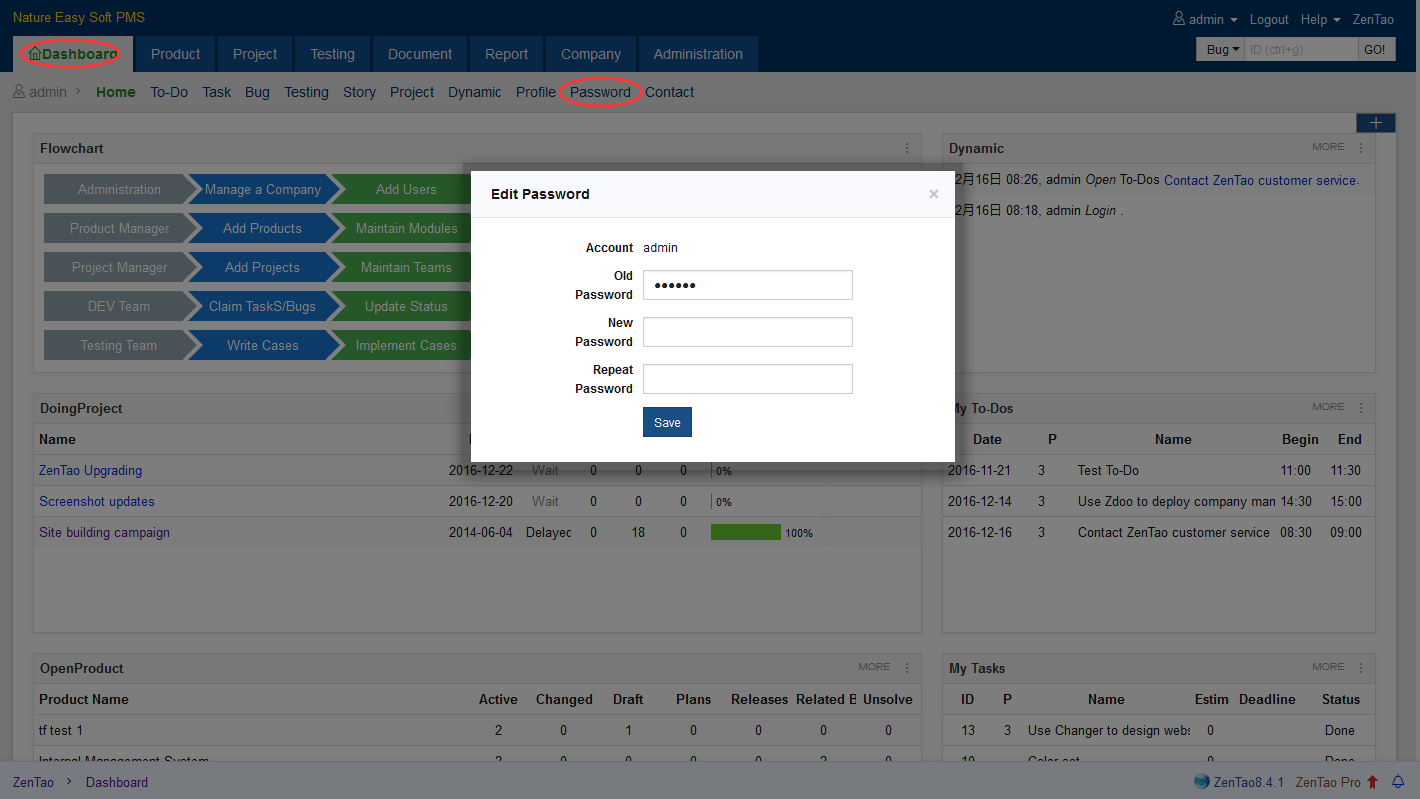This screenshot has width=1420, height=799.
Task: Open the My Tasks panel three-dot menu
Action: [x=1361, y=668]
